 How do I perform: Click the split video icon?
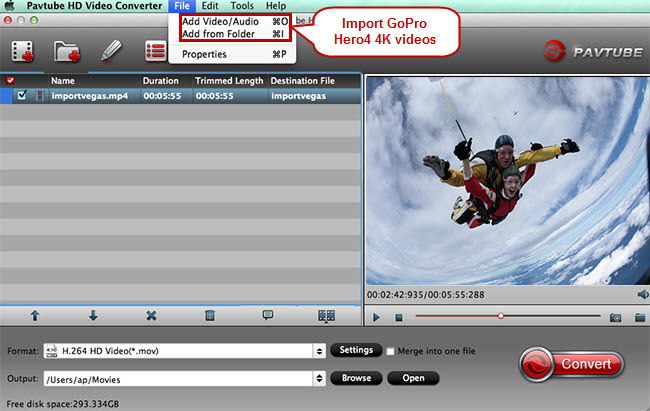[x=326, y=316]
